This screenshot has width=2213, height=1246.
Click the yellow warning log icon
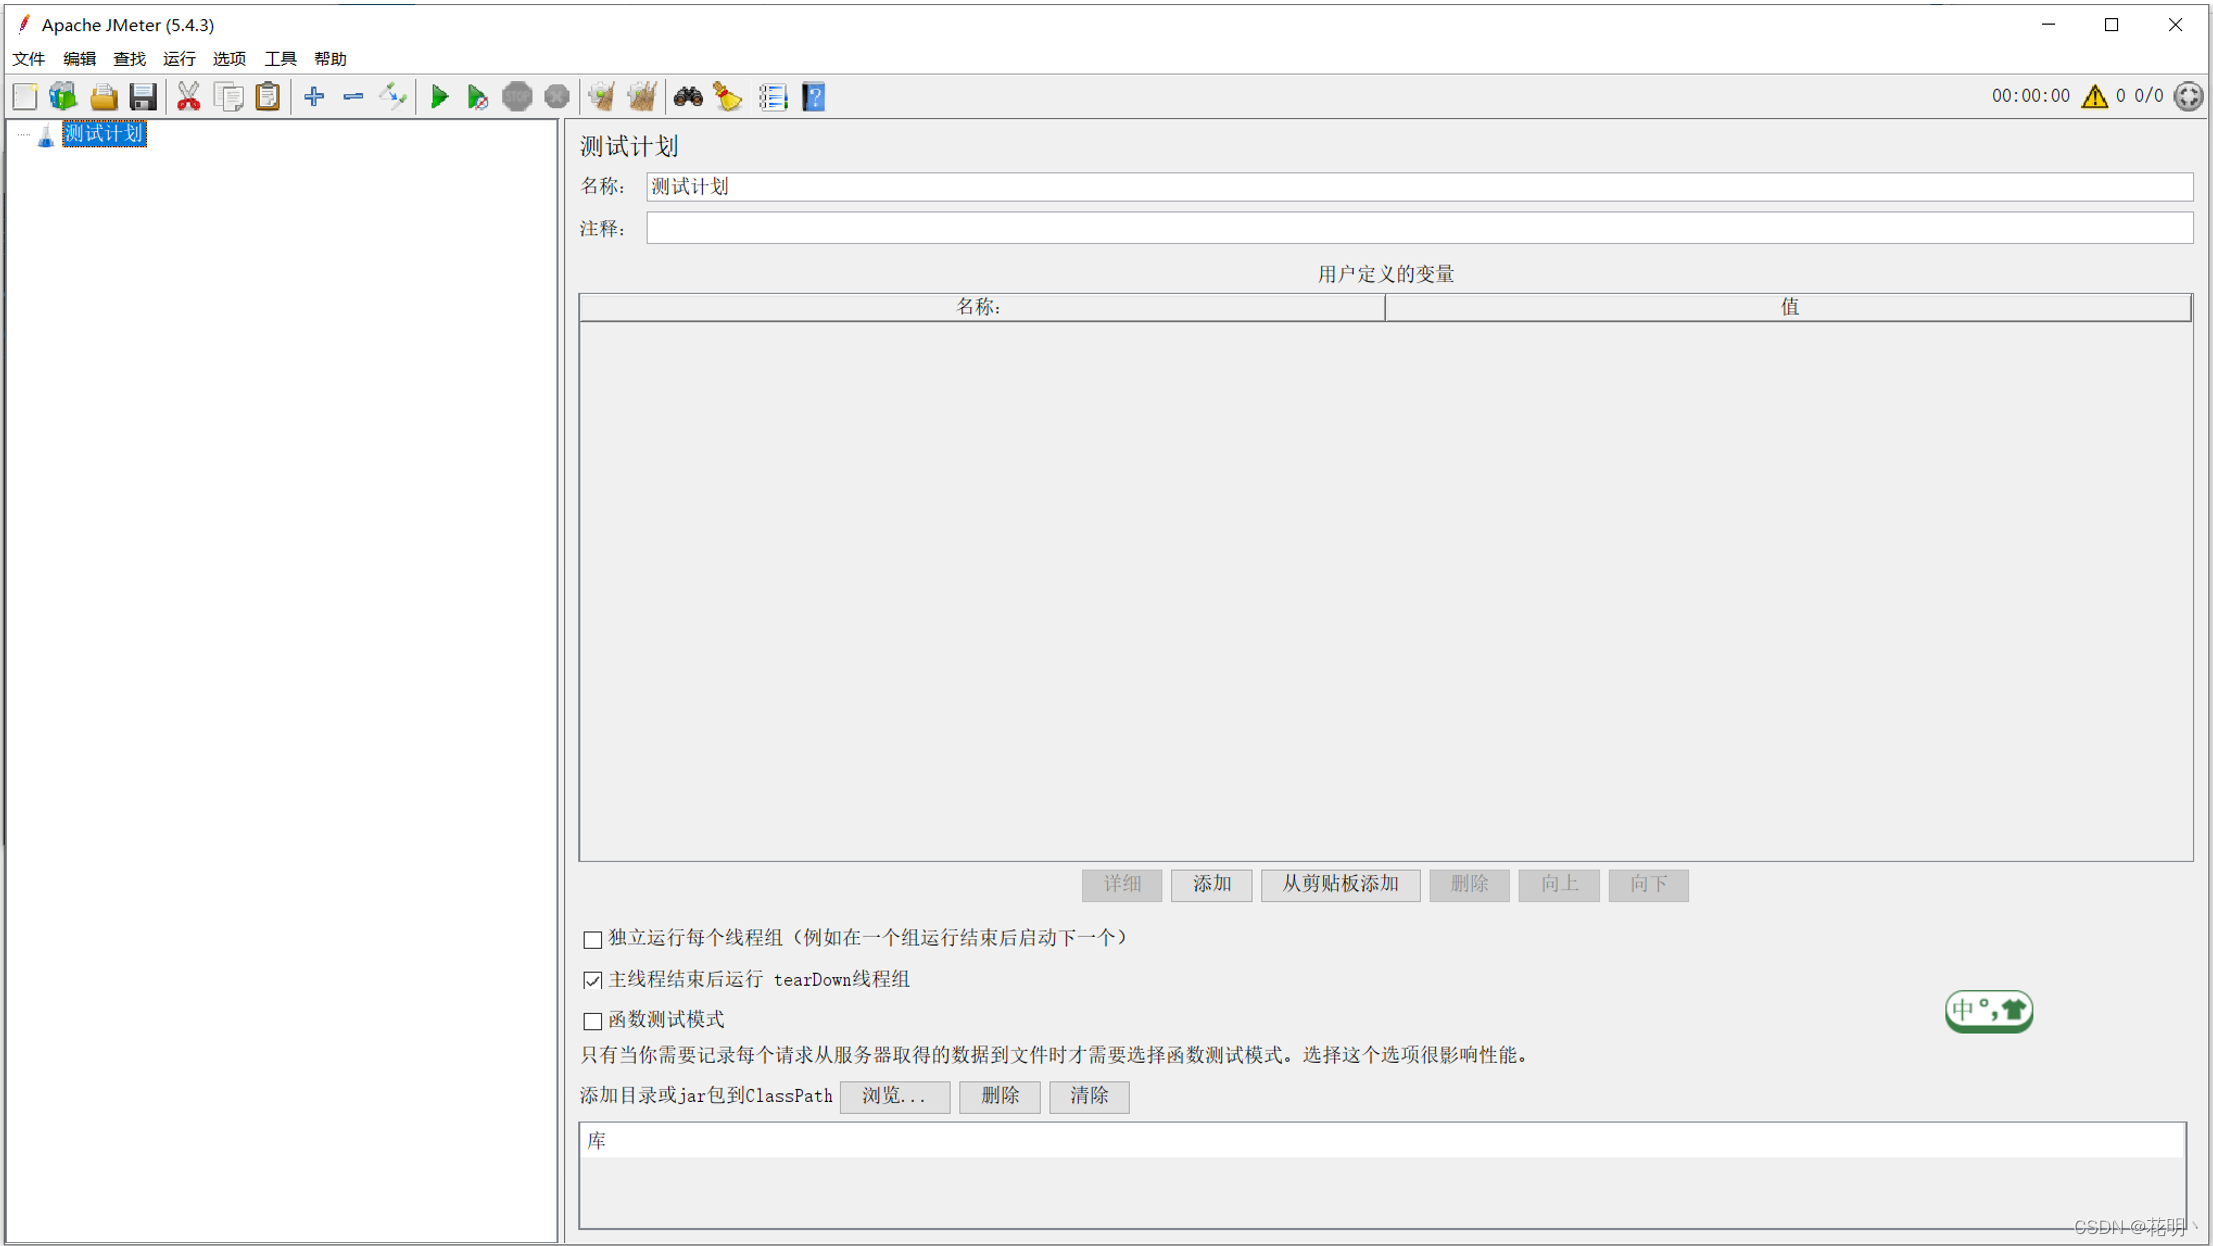2094,96
